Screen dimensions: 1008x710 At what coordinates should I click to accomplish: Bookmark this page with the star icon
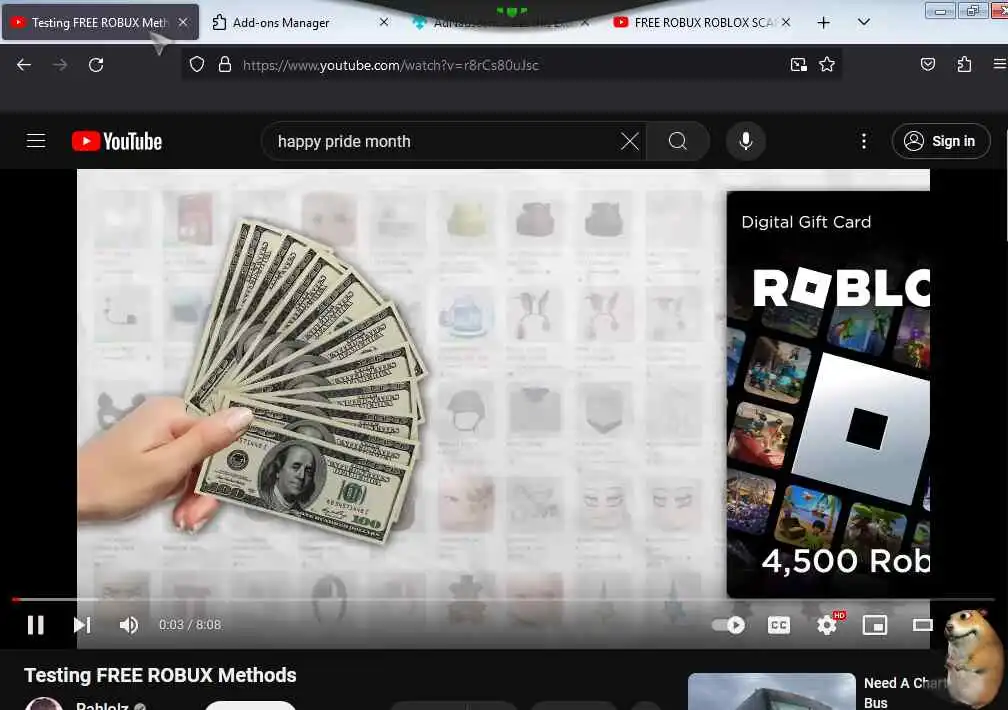click(x=827, y=64)
